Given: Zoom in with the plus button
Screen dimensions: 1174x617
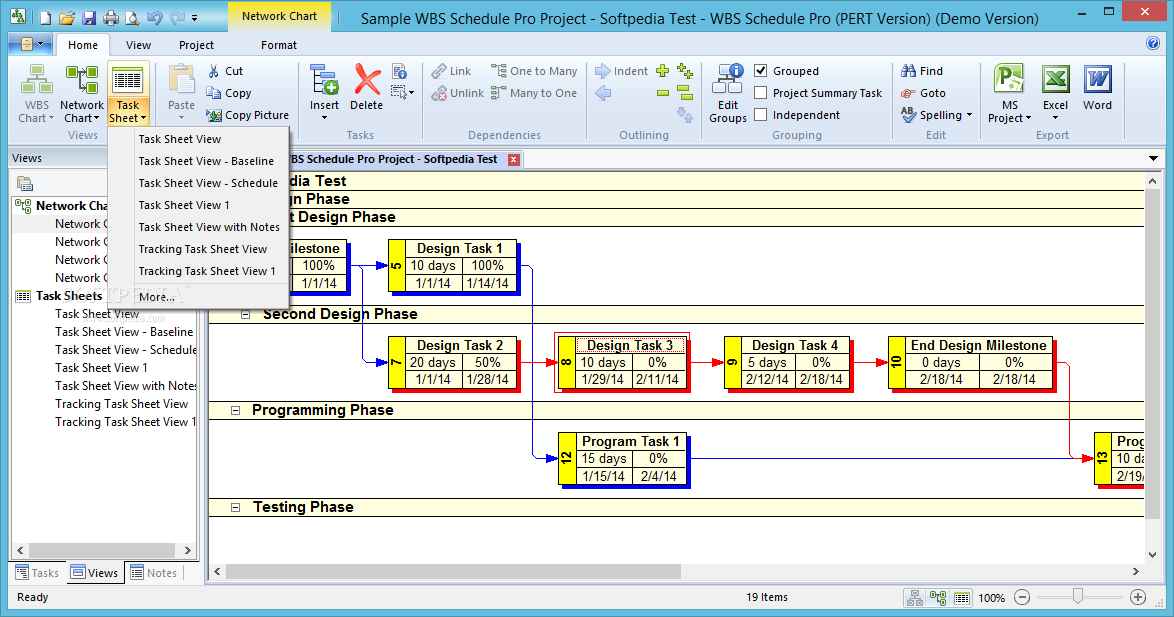Looking at the screenshot, I should 1138,598.
